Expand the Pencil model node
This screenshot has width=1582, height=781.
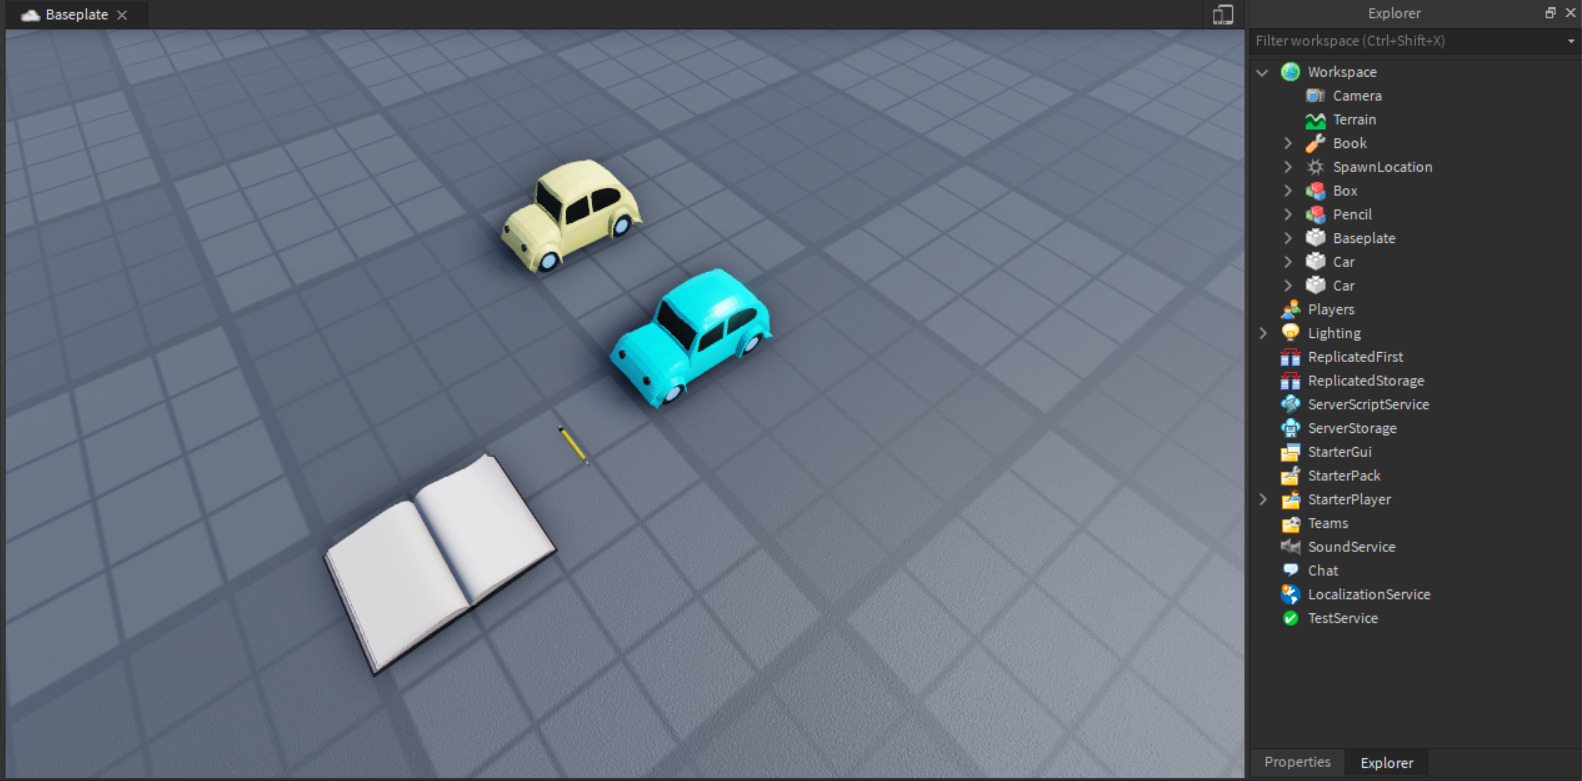coord(1288,215)
